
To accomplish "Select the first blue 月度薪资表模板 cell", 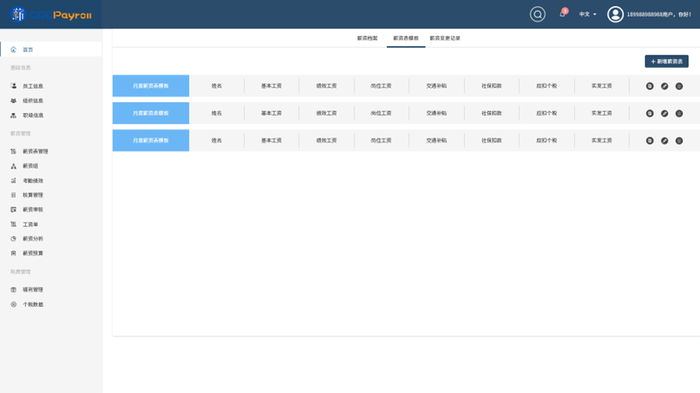I will (x=151, y=86).
